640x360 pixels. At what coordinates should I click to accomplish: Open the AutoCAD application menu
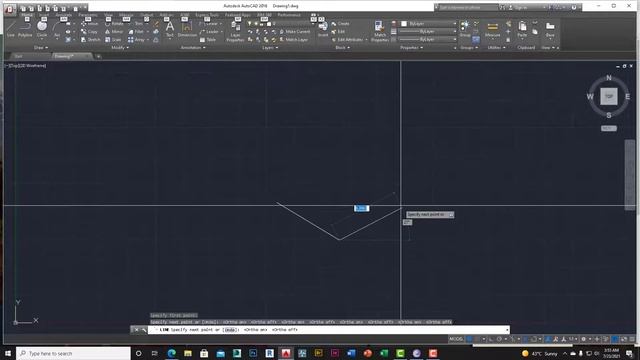[10, 9]
